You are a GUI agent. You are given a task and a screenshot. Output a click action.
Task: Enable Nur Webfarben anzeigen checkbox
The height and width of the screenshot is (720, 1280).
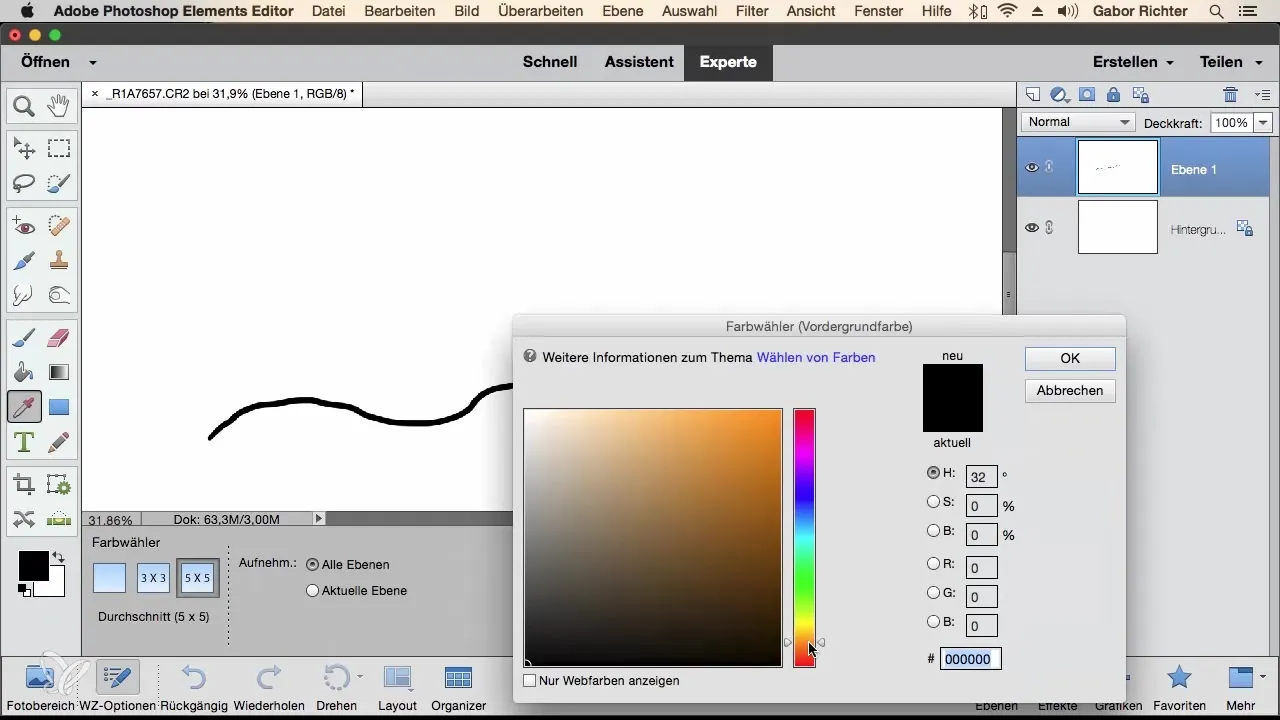click(530, 680)
